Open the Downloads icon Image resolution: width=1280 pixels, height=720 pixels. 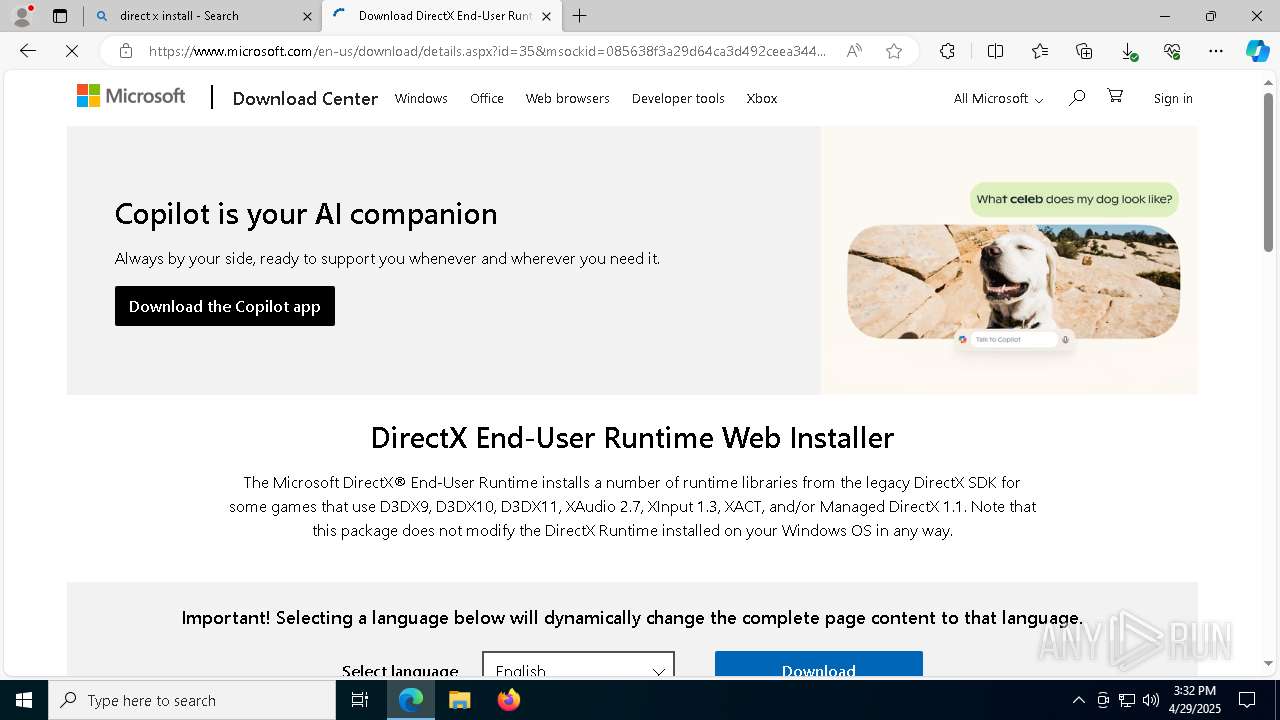click(1128, 51)
